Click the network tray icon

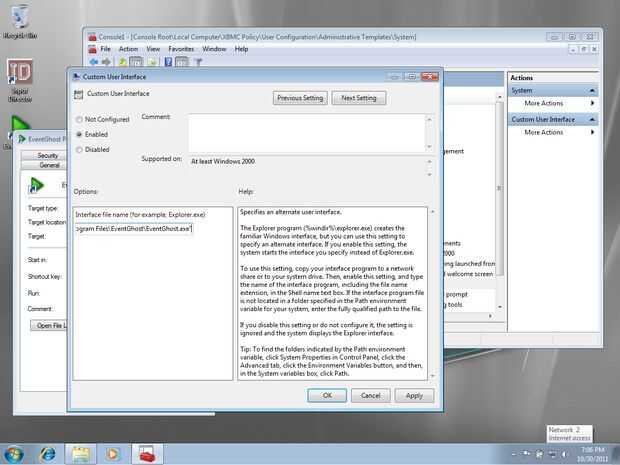[x=552, y=454]
